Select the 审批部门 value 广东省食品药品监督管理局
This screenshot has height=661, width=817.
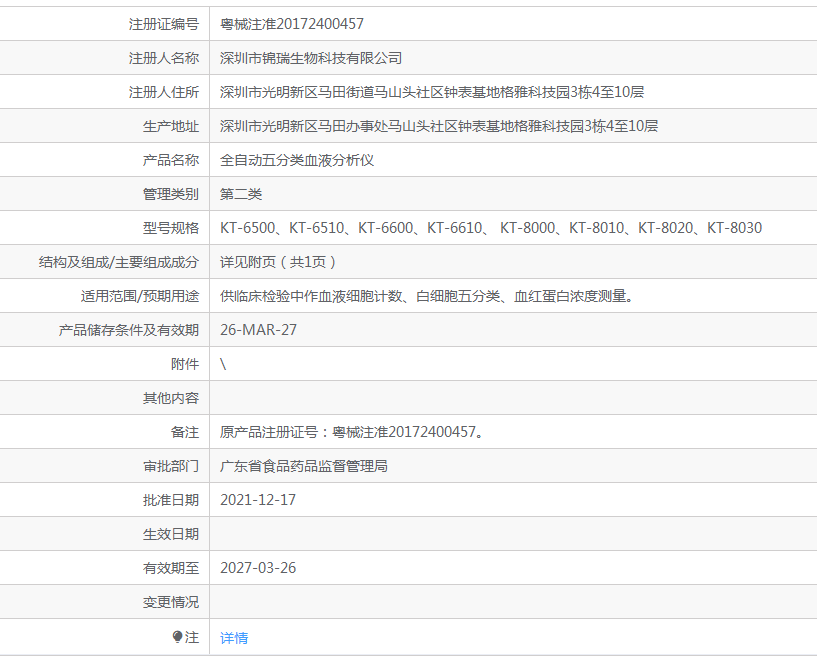pos(310,465)
